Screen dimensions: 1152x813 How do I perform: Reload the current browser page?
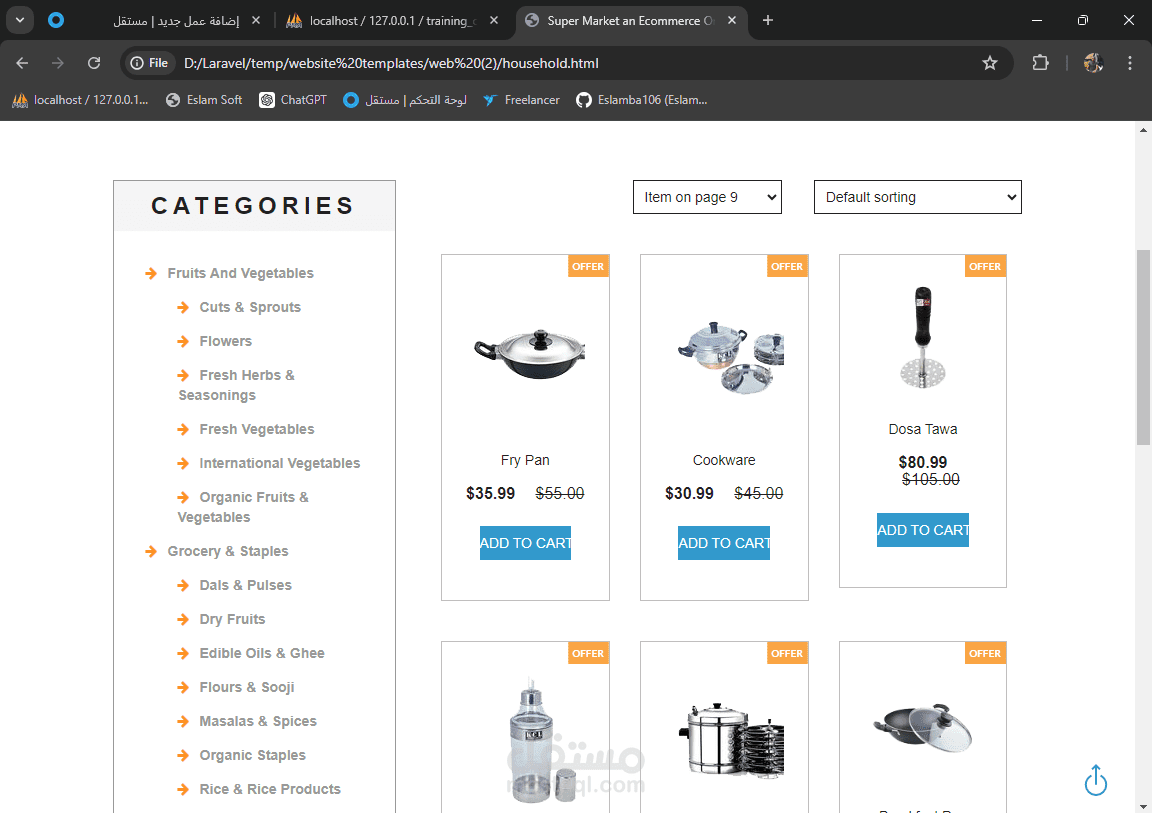pyautogui.click(x=94, y=63)
